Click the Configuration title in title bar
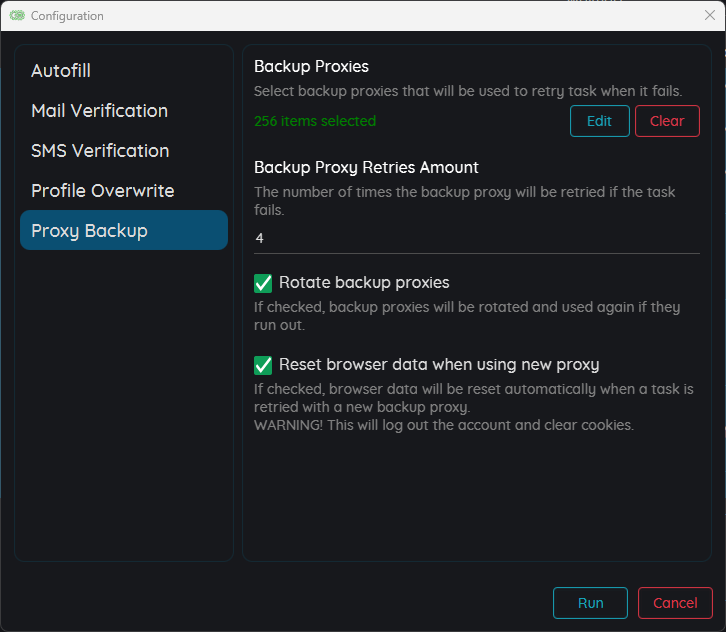The height and width of the screenshot is (632, 726). (67, 16)
